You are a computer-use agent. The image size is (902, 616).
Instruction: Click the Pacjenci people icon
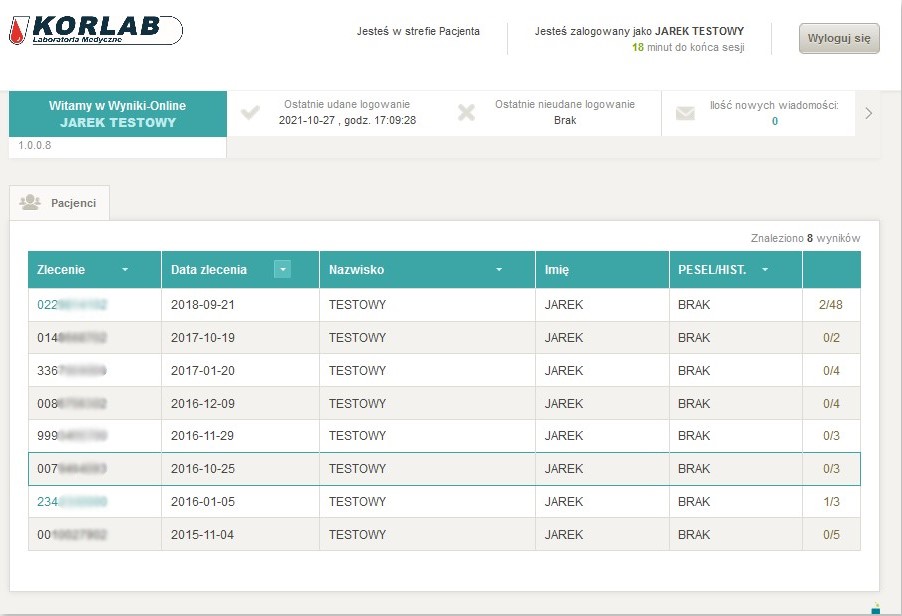click(30, 202)
